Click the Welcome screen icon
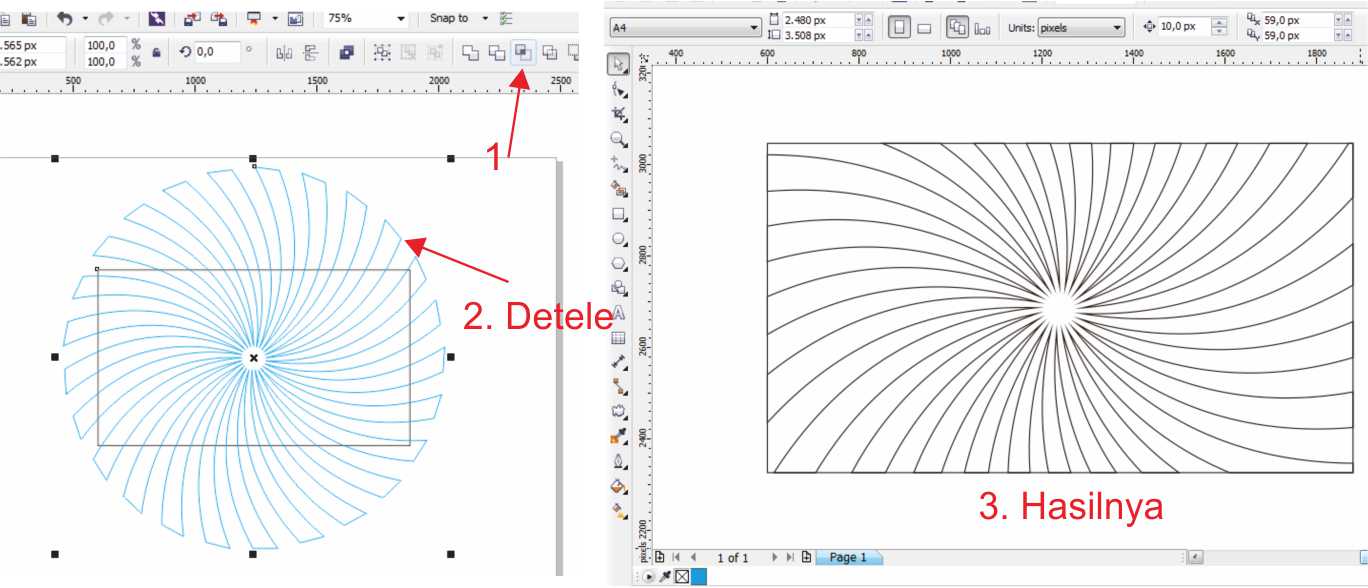The image size is (1368, 588). (x=295, y=19)
